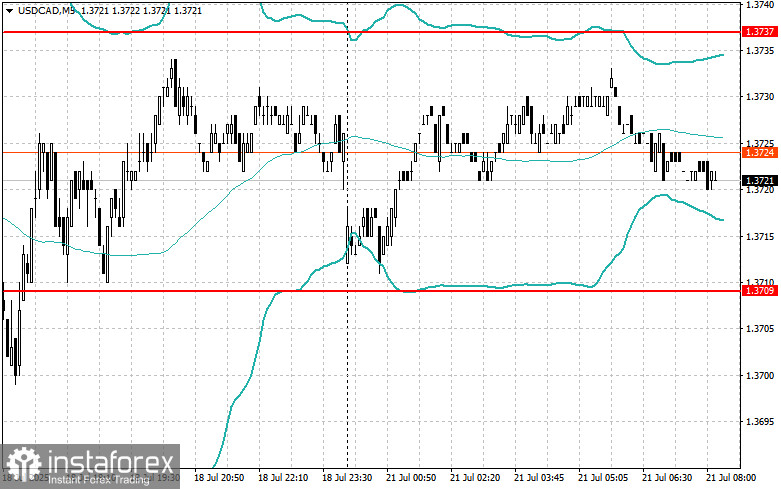Screen dimensions: 781x489
Task: Click the 21 Jul 08:00 time label
Action: (731, 478)
